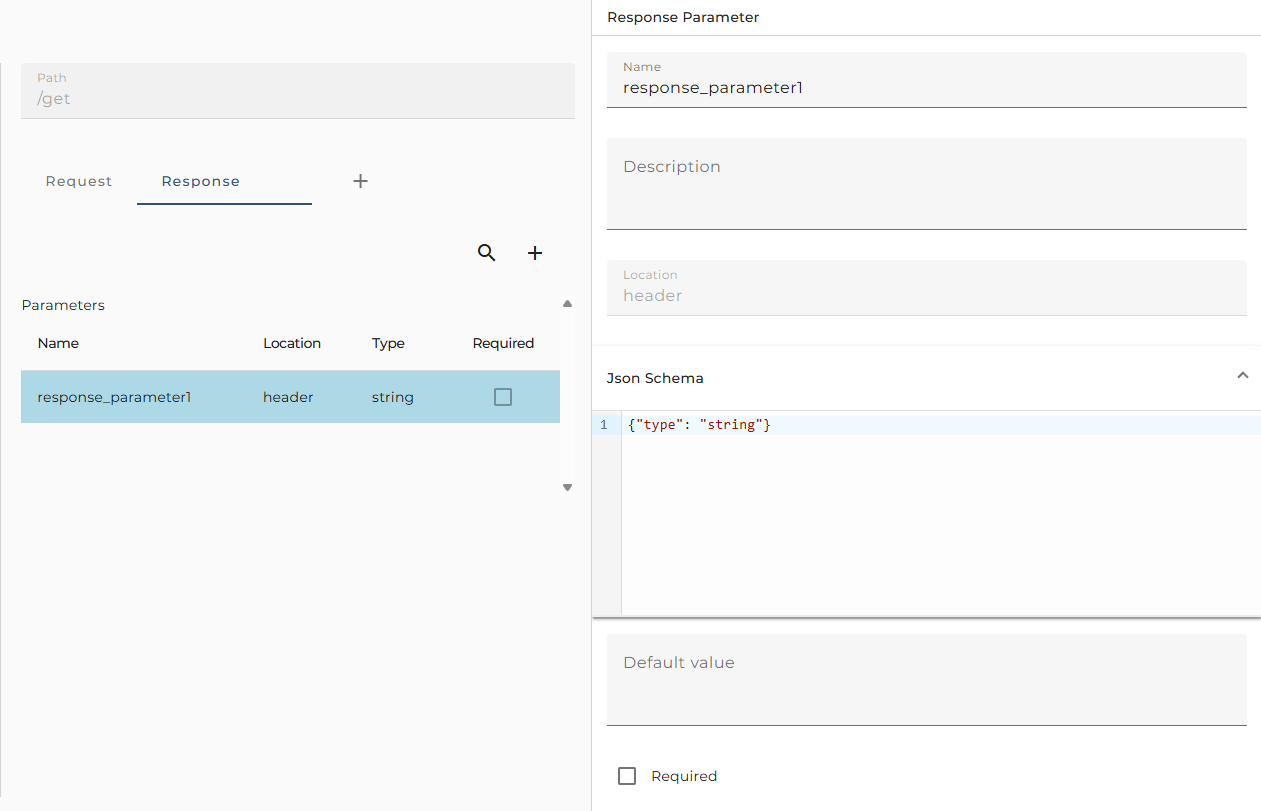The height and width of the screenshot is (811, 1261).
Task: Edit the Name field response_parameter1
Action: click(927, 80)
